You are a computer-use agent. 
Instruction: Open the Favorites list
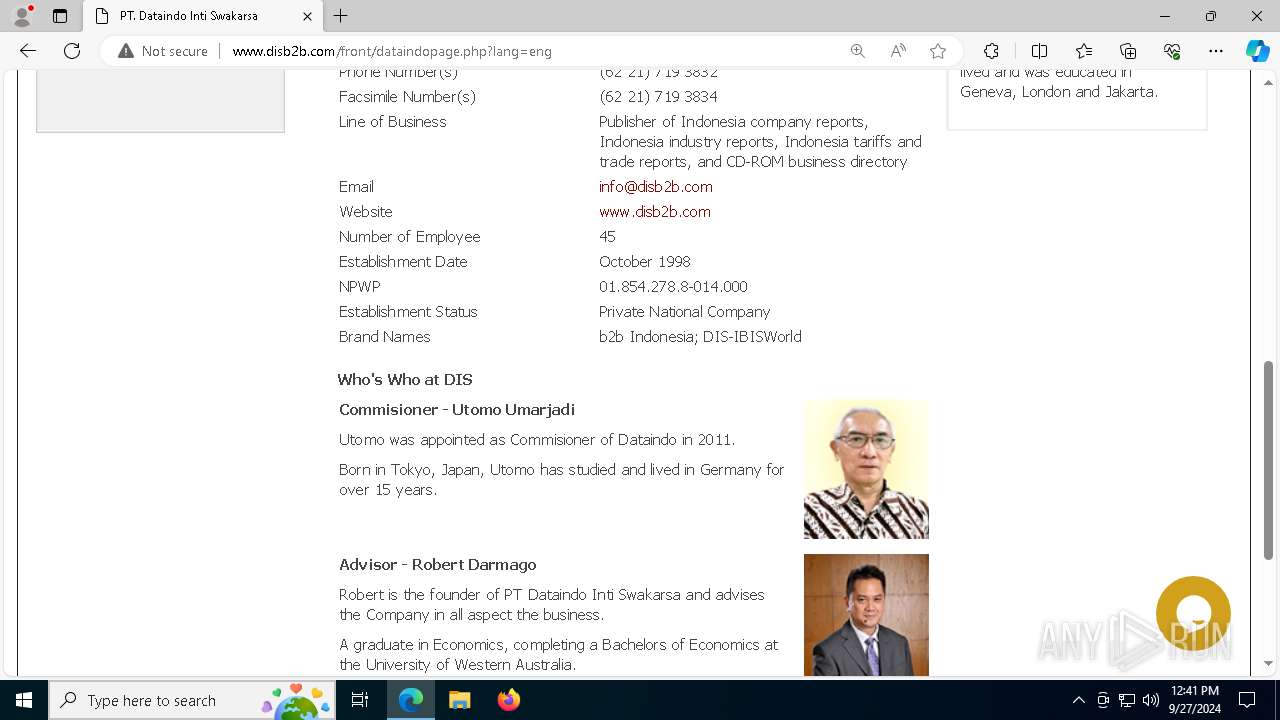coord(1084,51)
